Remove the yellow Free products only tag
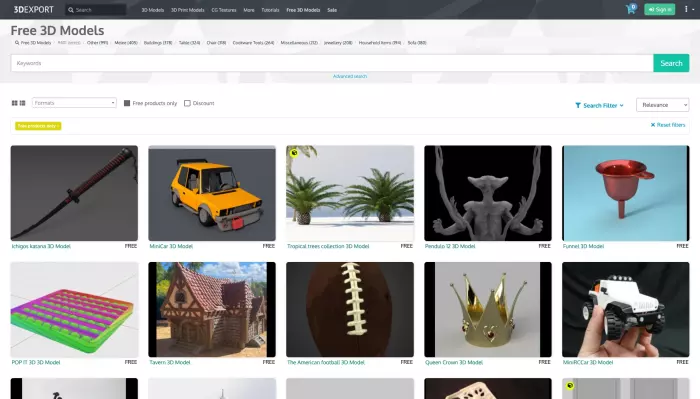This screenshot has height=399, width=700. coord(38,126)
